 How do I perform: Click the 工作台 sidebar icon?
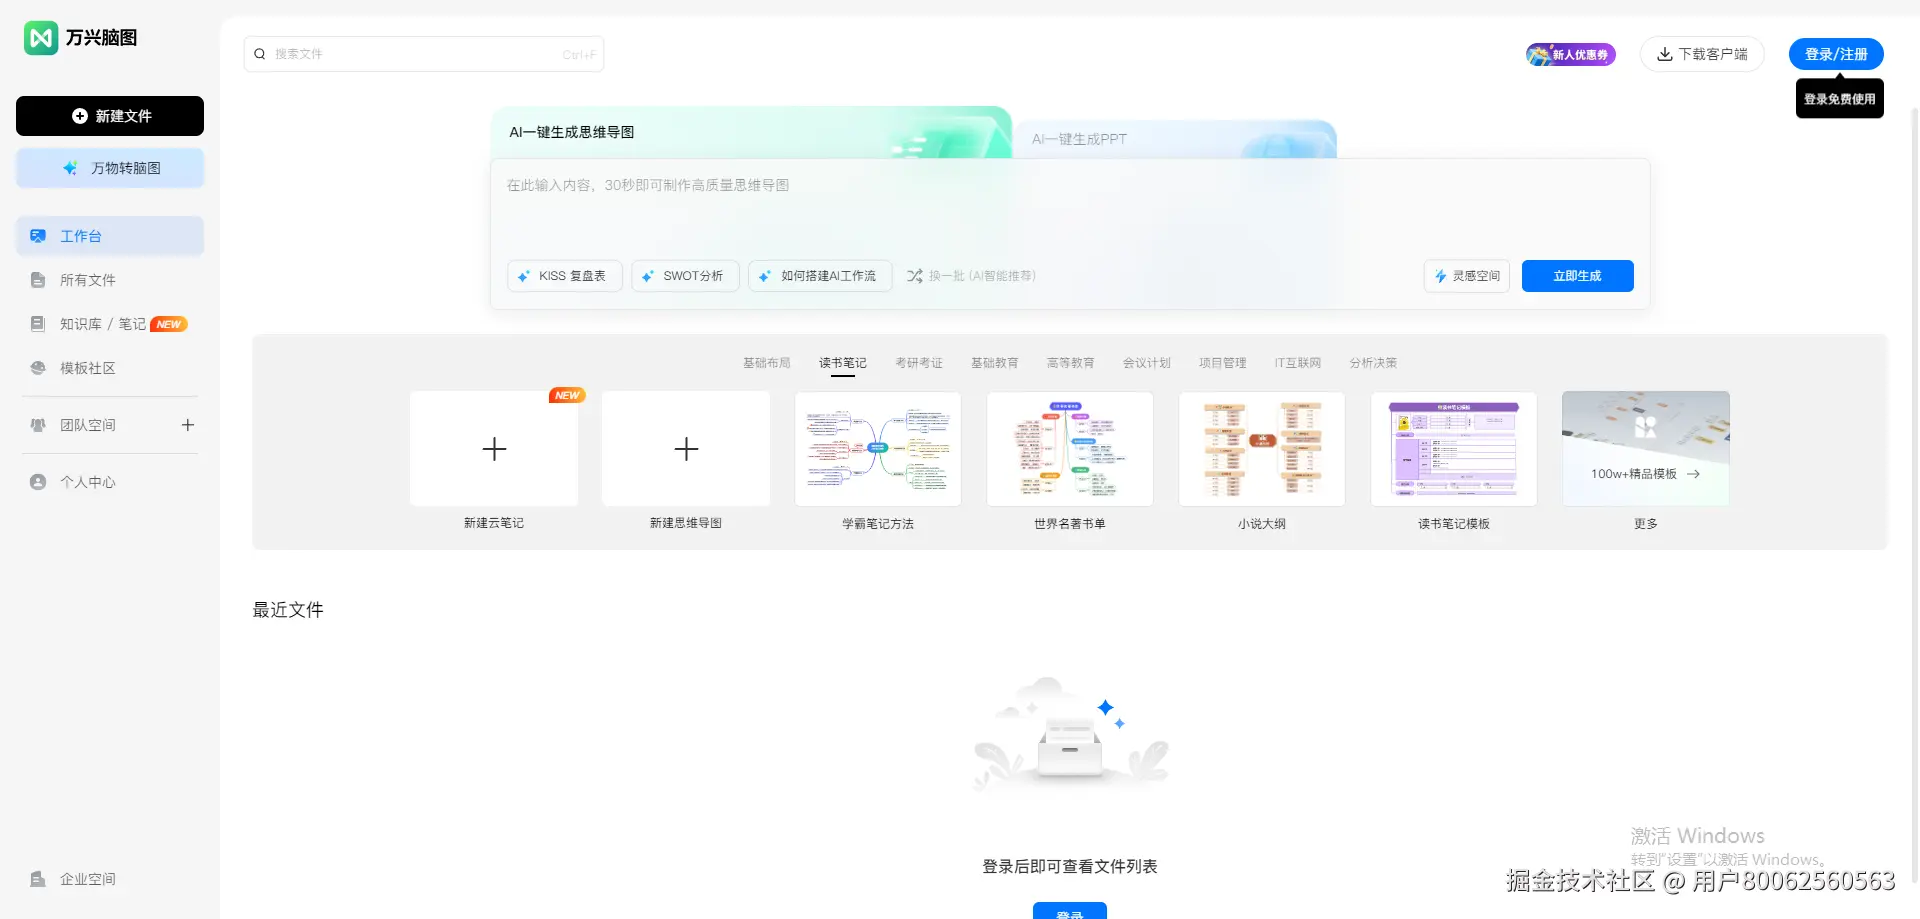38,236
